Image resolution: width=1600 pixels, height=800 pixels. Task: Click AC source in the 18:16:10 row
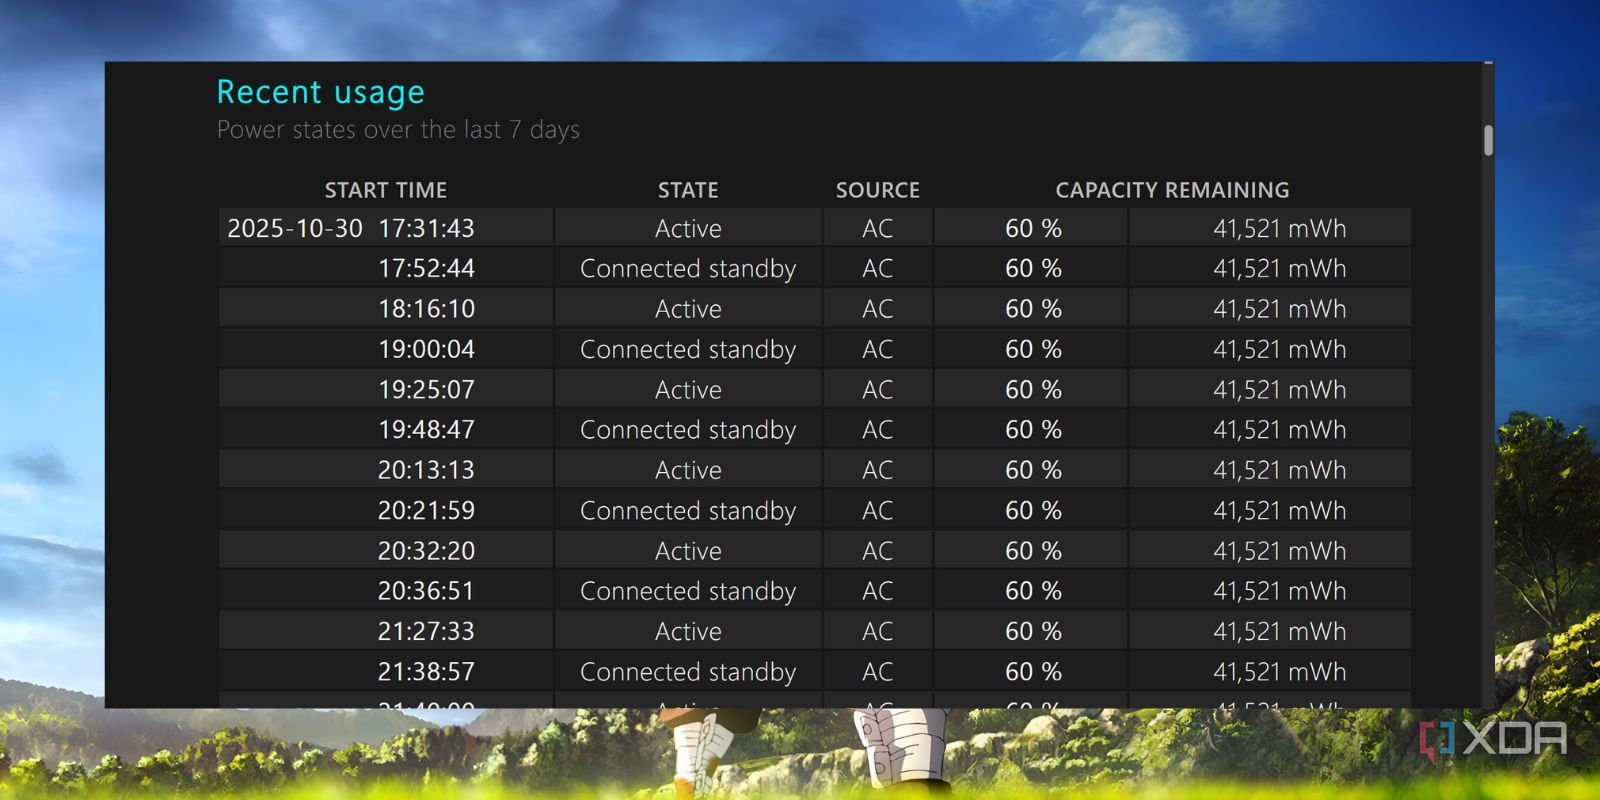[x=878, y=308]
